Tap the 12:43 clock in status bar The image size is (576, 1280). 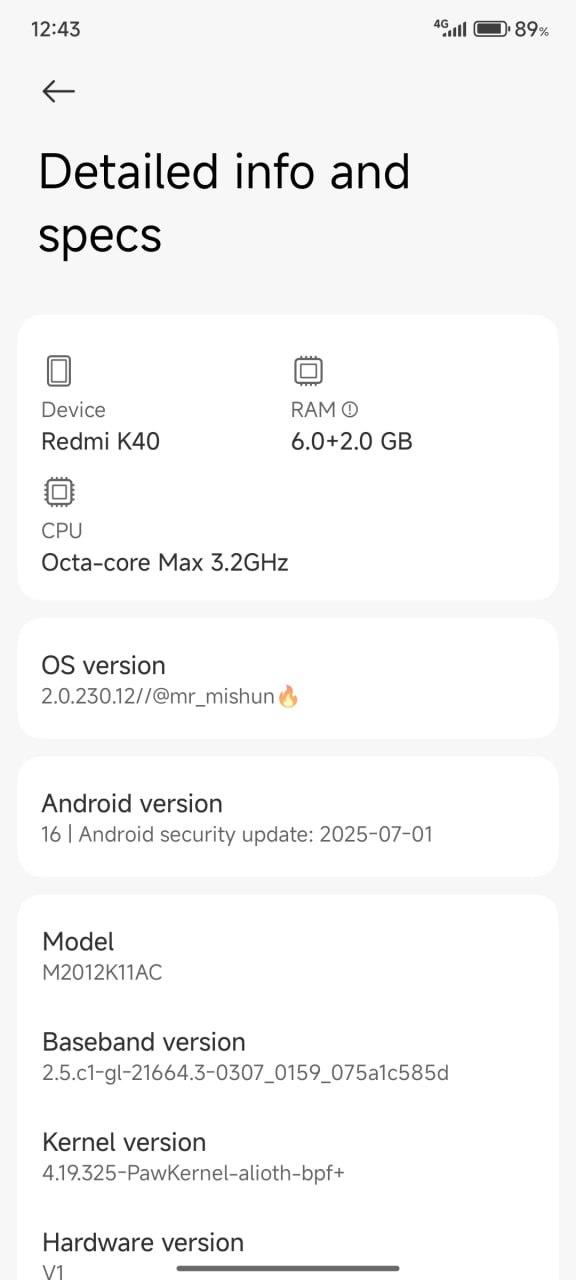[x=56, y=29]
